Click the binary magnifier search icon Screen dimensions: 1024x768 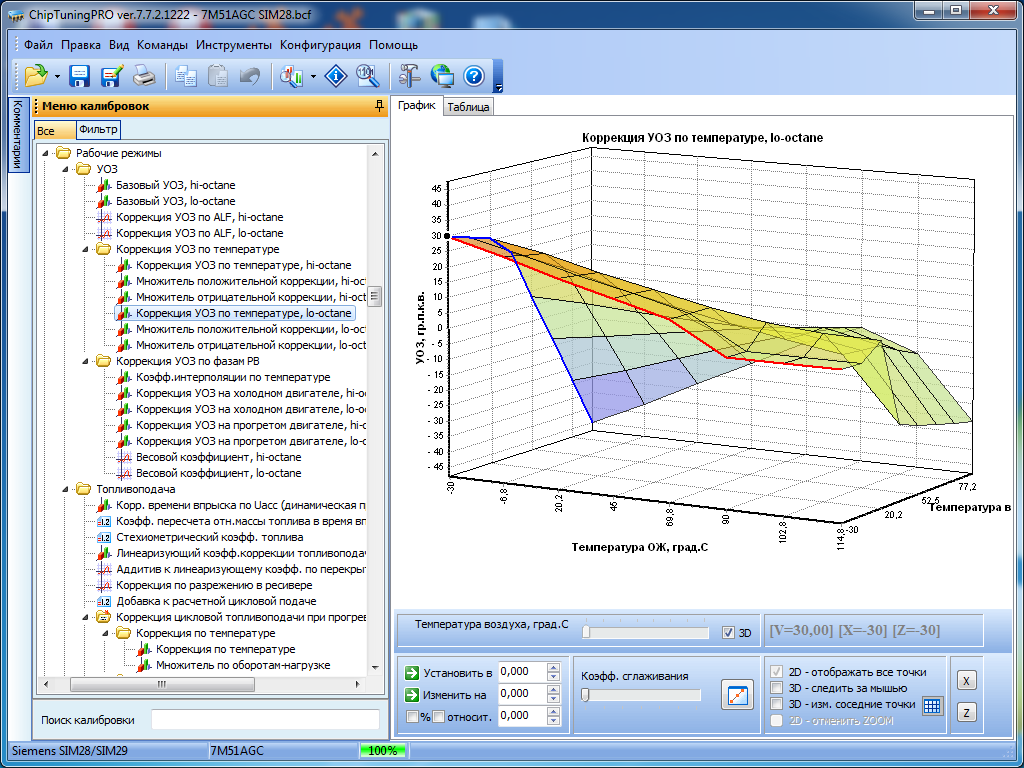coord(368,76)
